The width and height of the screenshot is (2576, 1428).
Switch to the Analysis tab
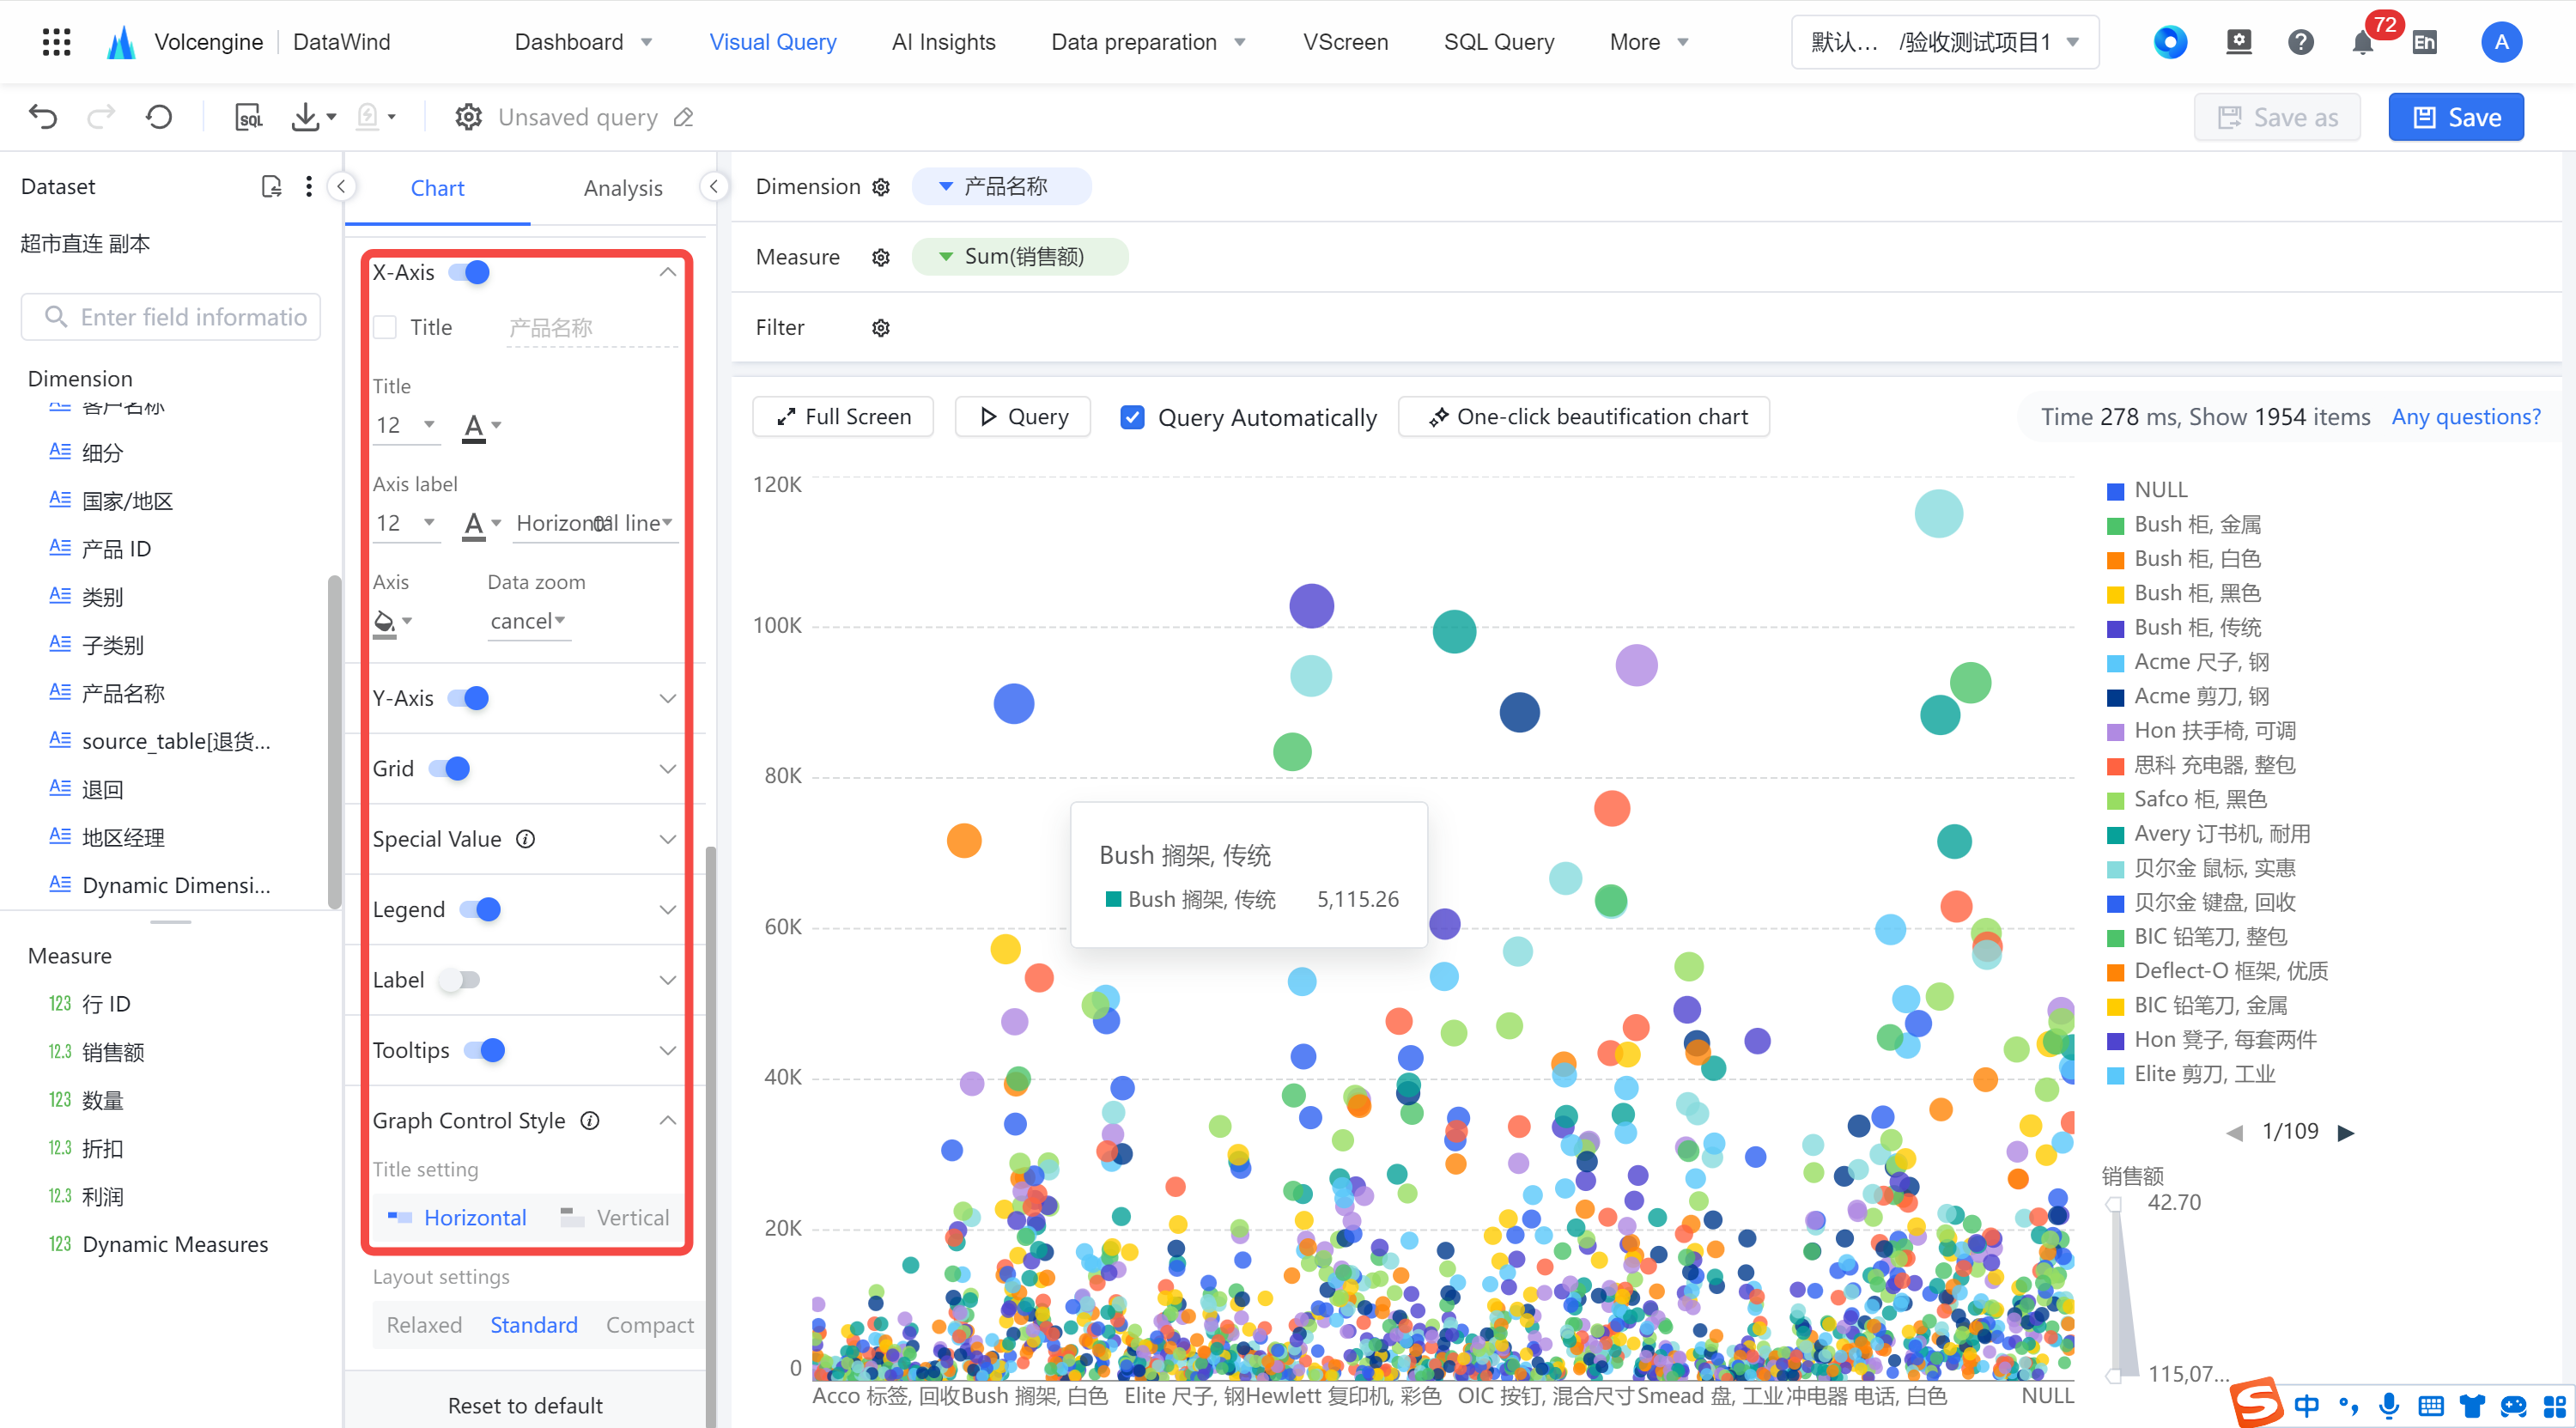(x=623, y=188)
